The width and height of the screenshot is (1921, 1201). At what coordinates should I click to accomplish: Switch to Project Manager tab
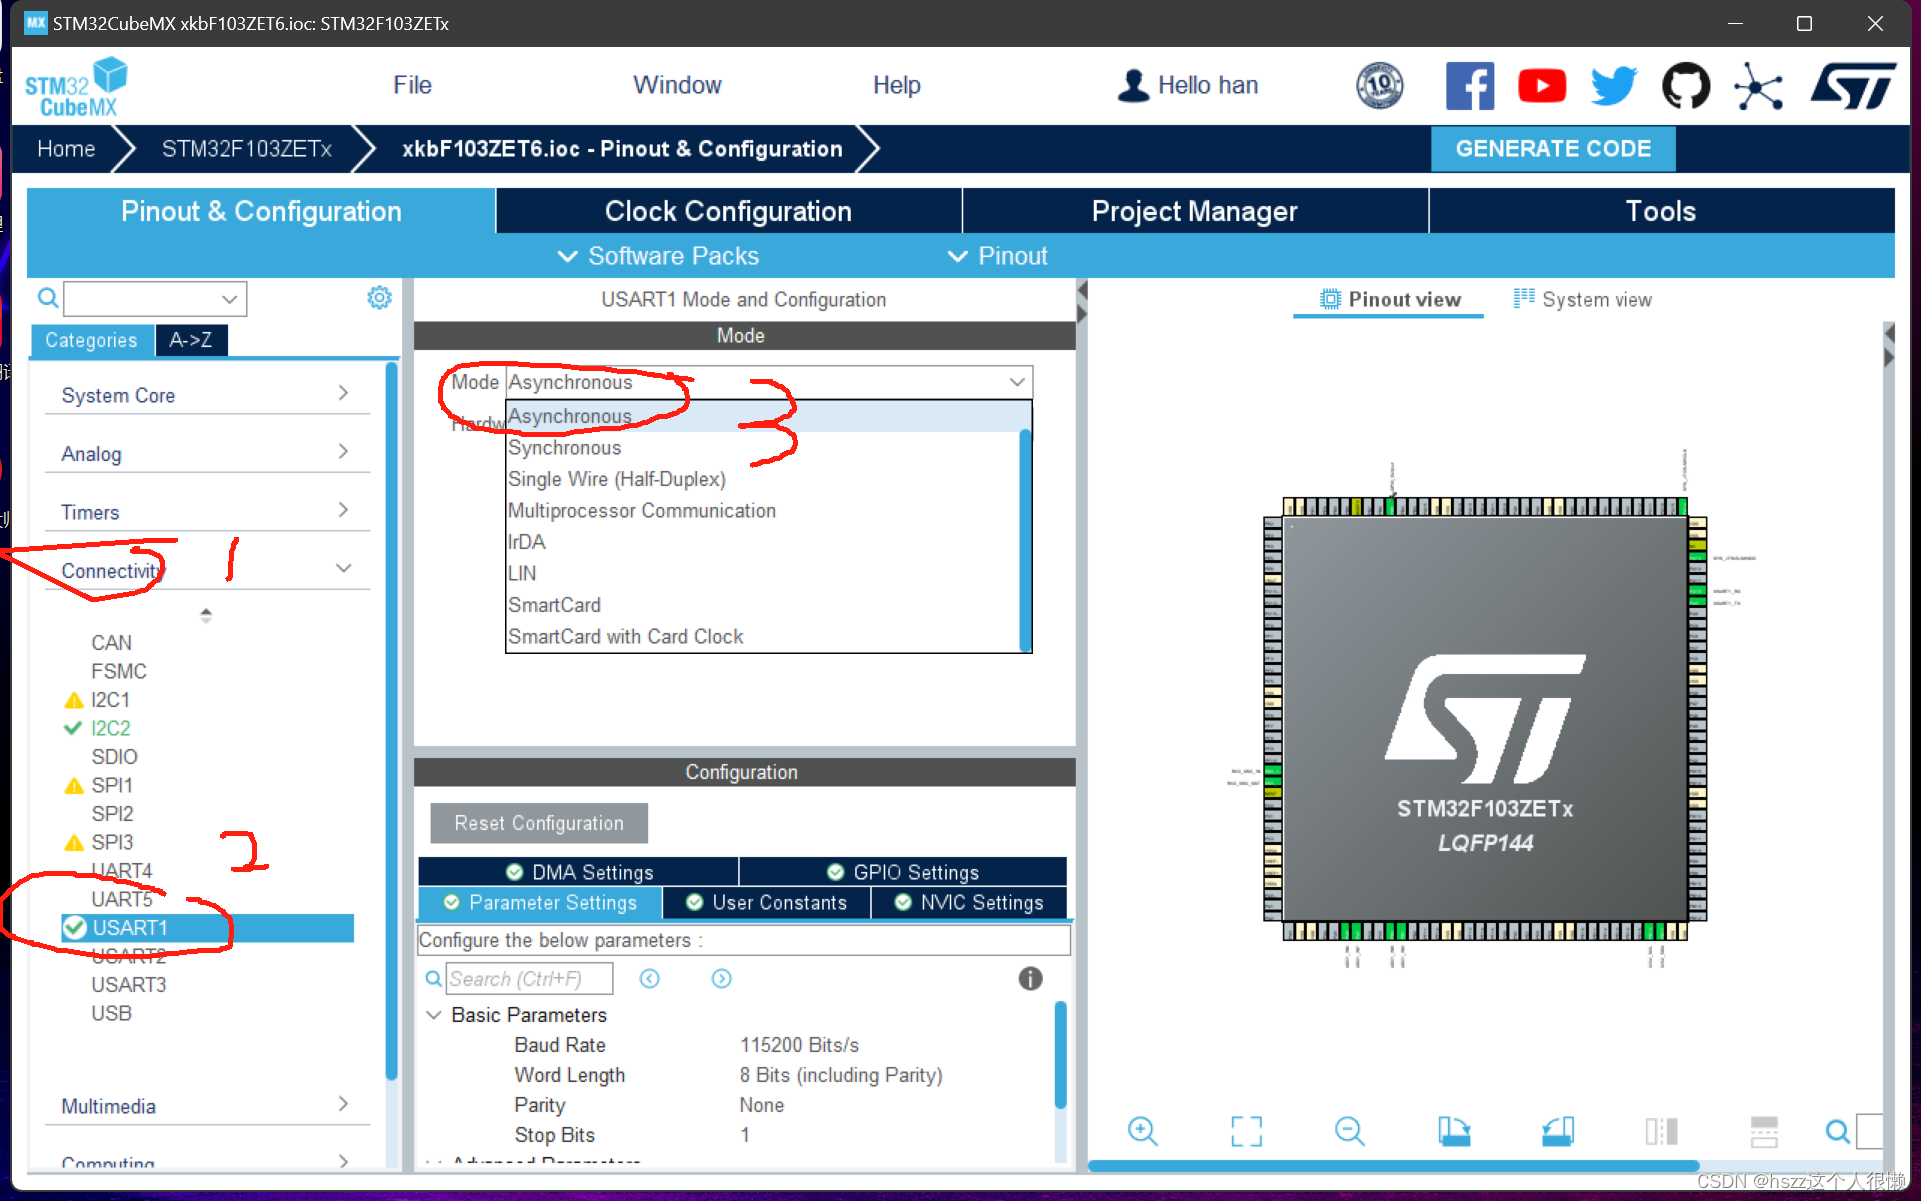tap(1195, 211)
